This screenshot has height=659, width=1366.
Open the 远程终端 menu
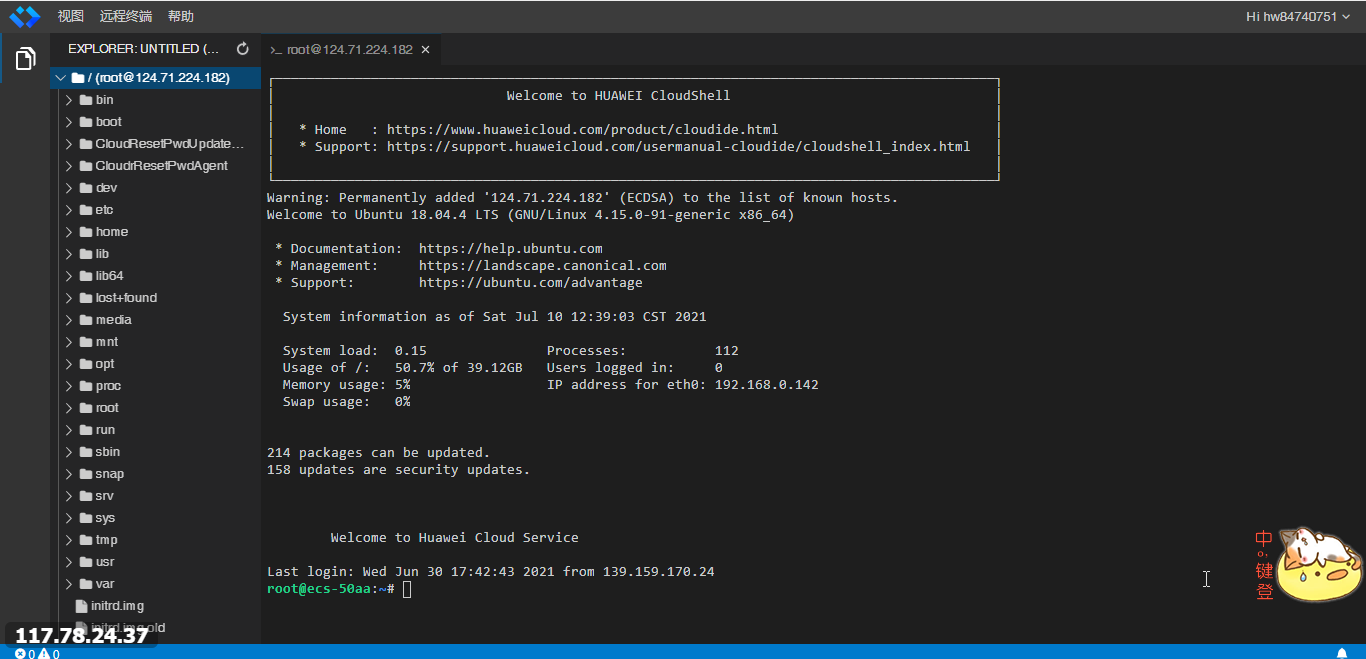pyautogui.click(x=126, y=16)
